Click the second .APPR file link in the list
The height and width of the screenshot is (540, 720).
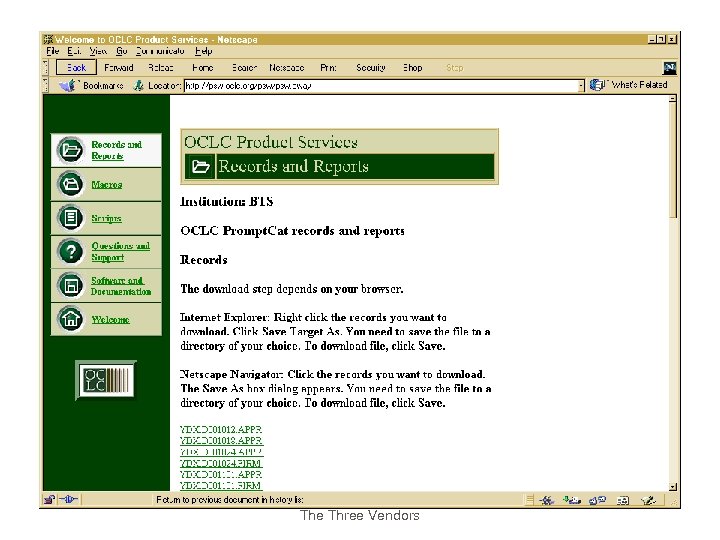(x=221, y=440)
